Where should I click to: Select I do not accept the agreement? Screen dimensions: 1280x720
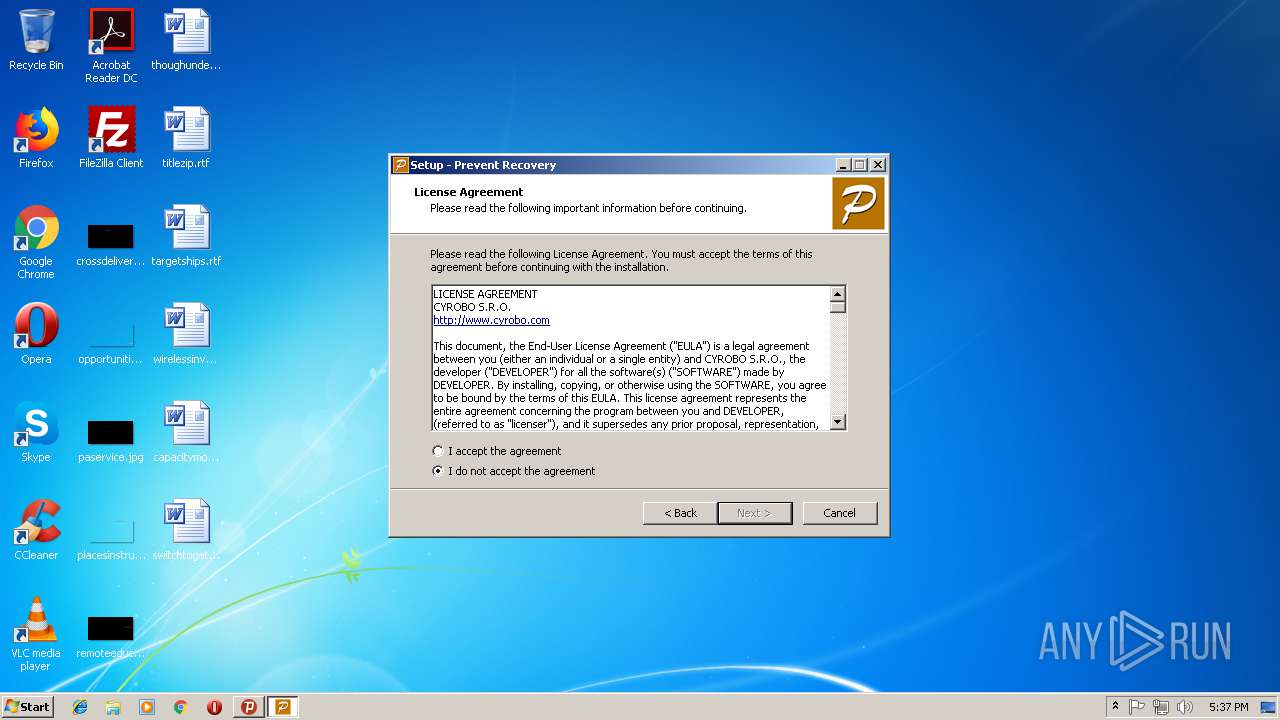point(514,471)
